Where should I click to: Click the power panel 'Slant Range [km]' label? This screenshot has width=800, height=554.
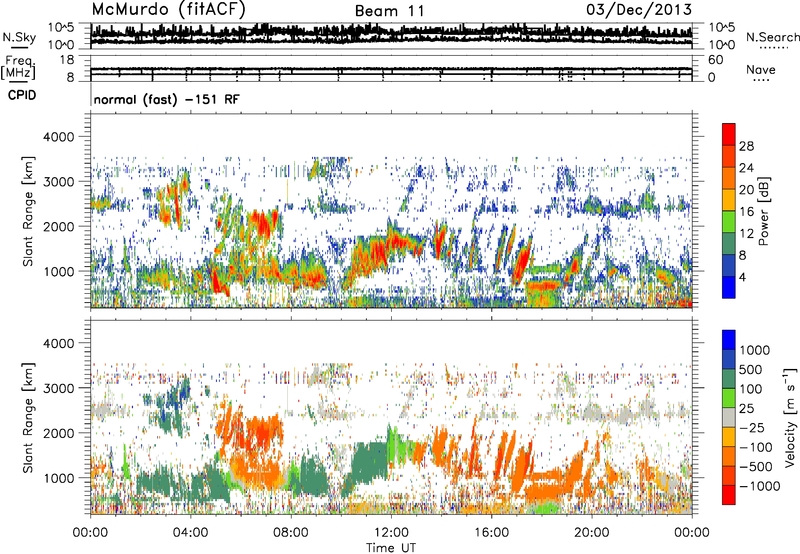click(28, 211)
